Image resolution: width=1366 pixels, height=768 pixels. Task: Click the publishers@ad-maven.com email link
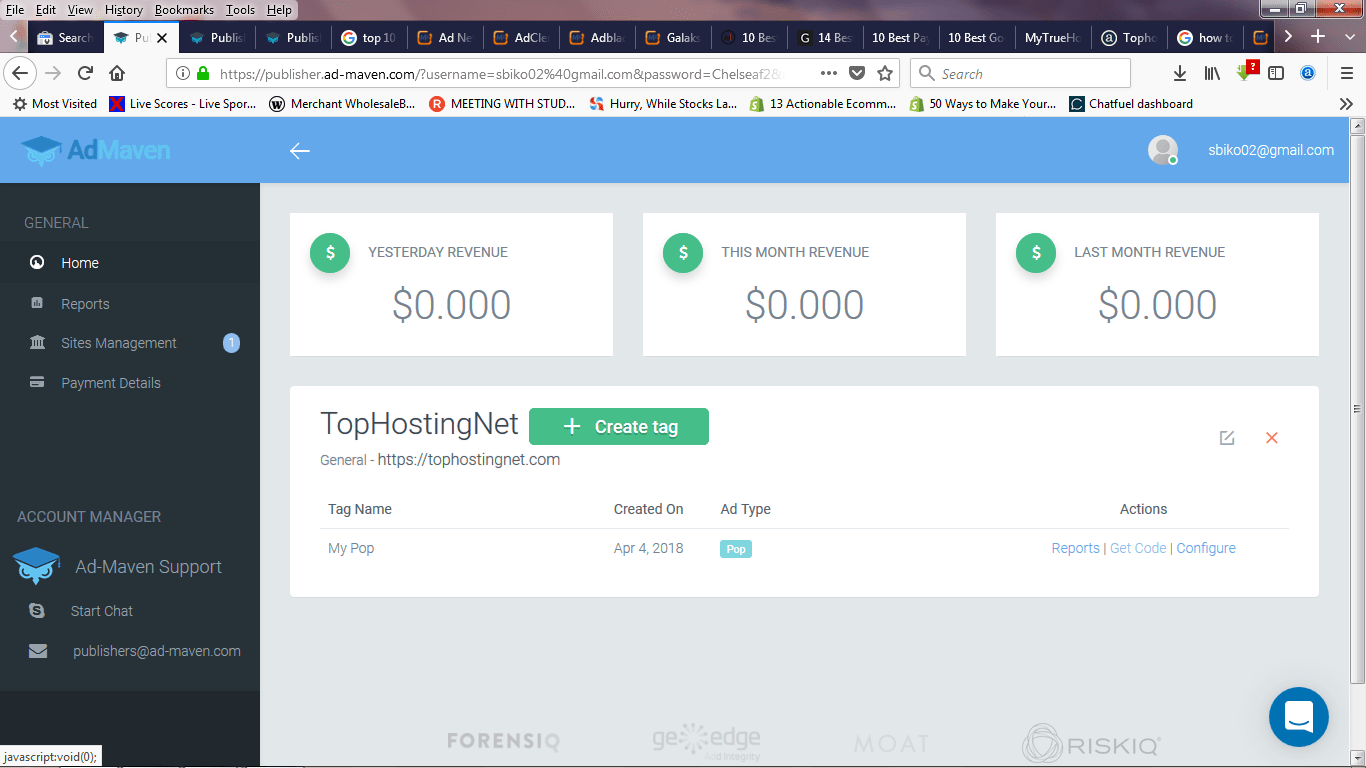click(157, 651)
